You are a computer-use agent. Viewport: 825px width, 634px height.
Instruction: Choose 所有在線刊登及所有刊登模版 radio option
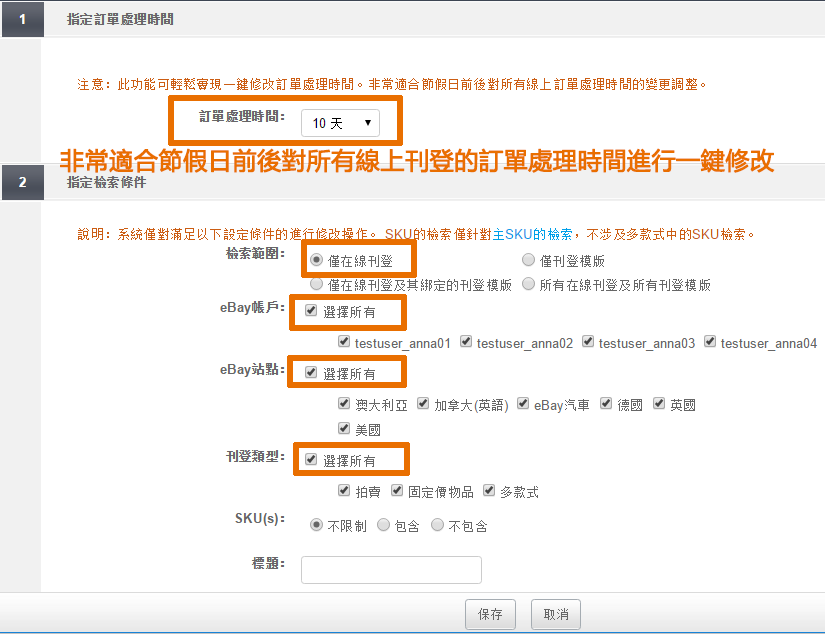528,284
